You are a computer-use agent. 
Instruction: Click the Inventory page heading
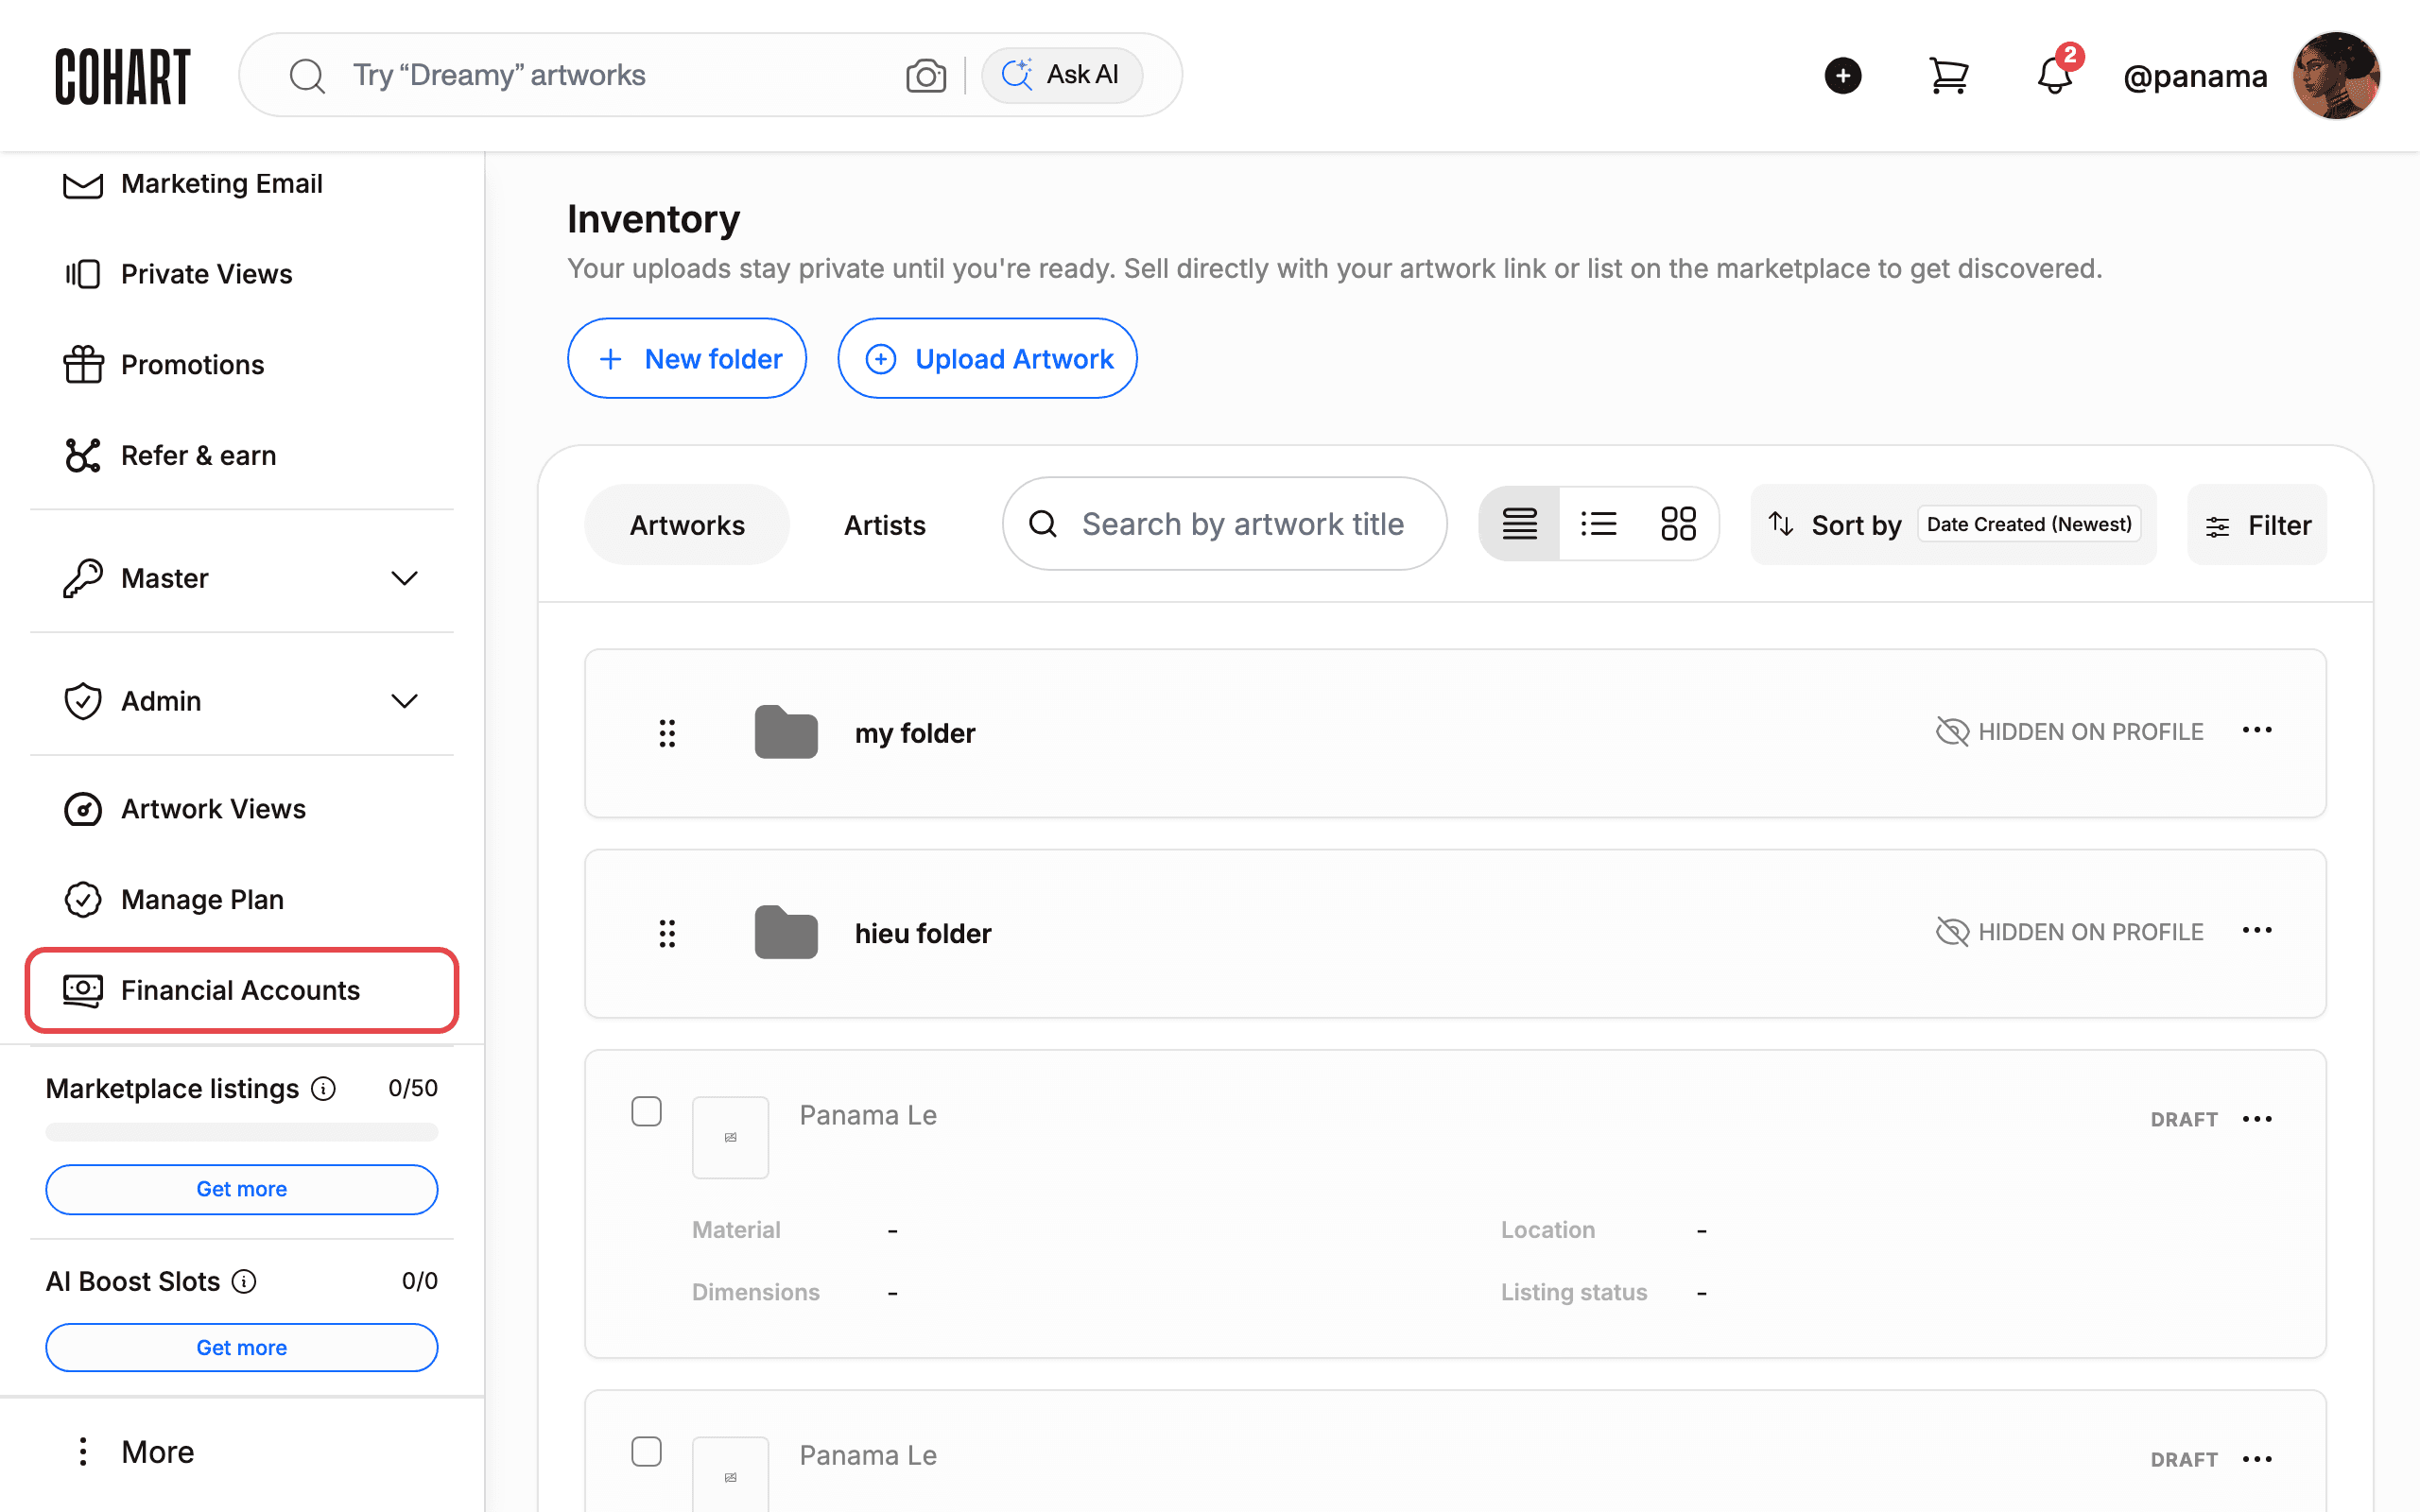(x=653, y=219)
